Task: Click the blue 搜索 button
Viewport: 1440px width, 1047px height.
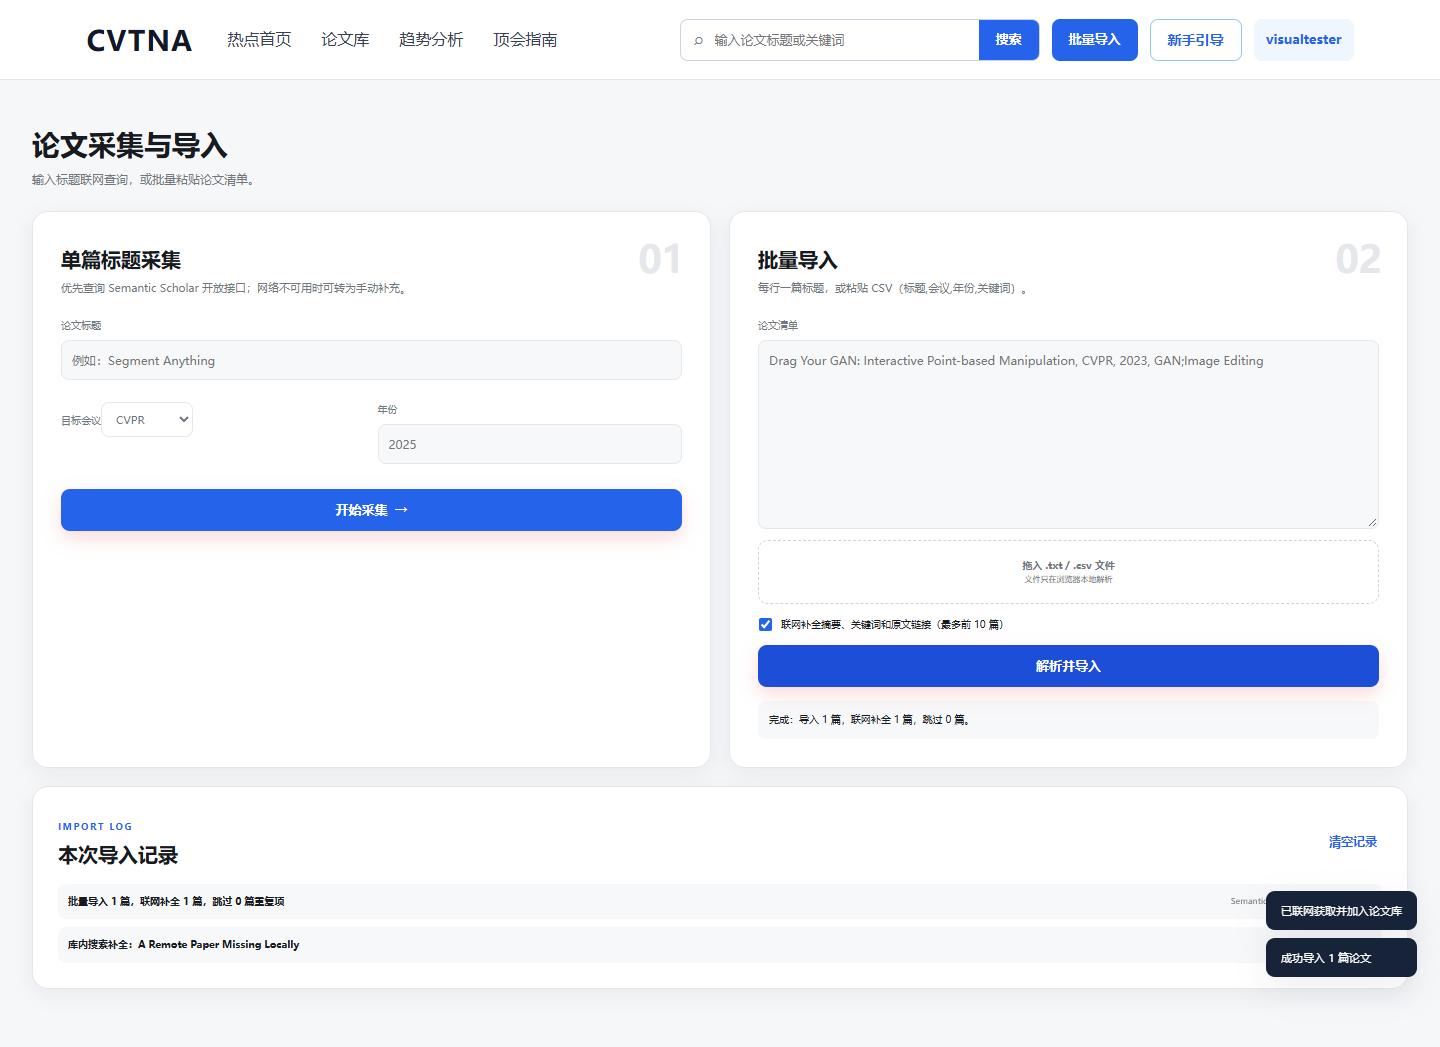Action: (1009, 40)
